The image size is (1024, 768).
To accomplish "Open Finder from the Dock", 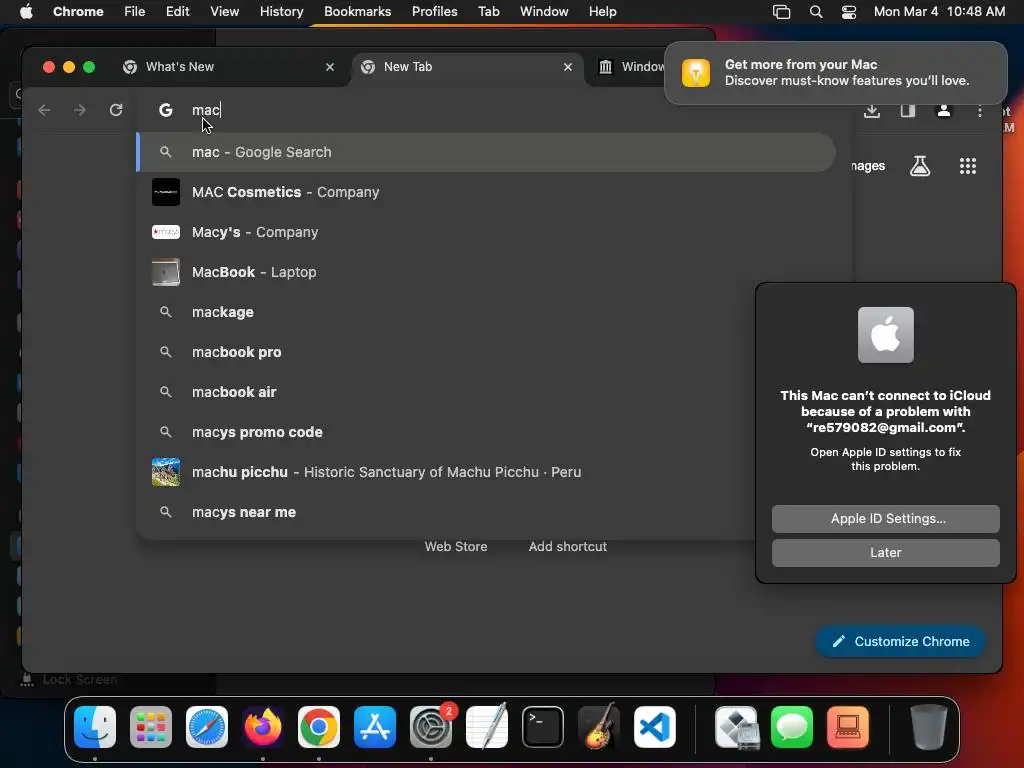I will click(95, 727).
